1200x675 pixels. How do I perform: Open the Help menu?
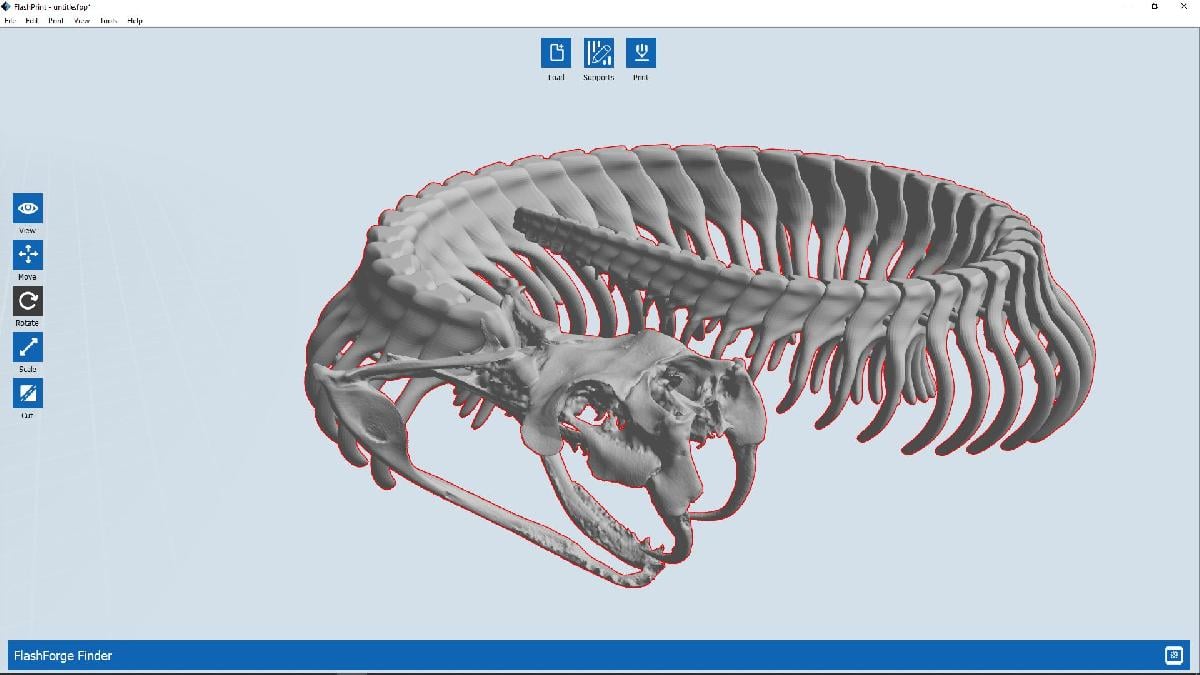135,20
